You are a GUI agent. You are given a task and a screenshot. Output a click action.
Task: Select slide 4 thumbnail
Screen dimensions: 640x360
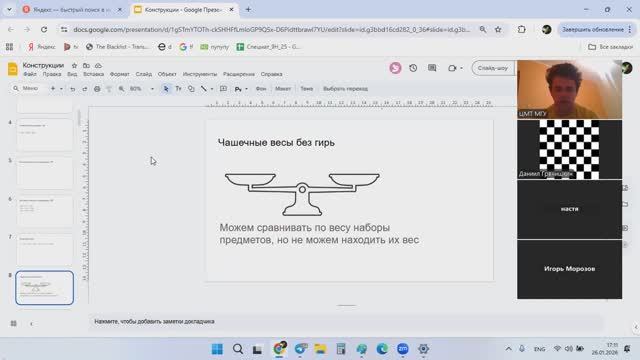(x=44, y=135)
